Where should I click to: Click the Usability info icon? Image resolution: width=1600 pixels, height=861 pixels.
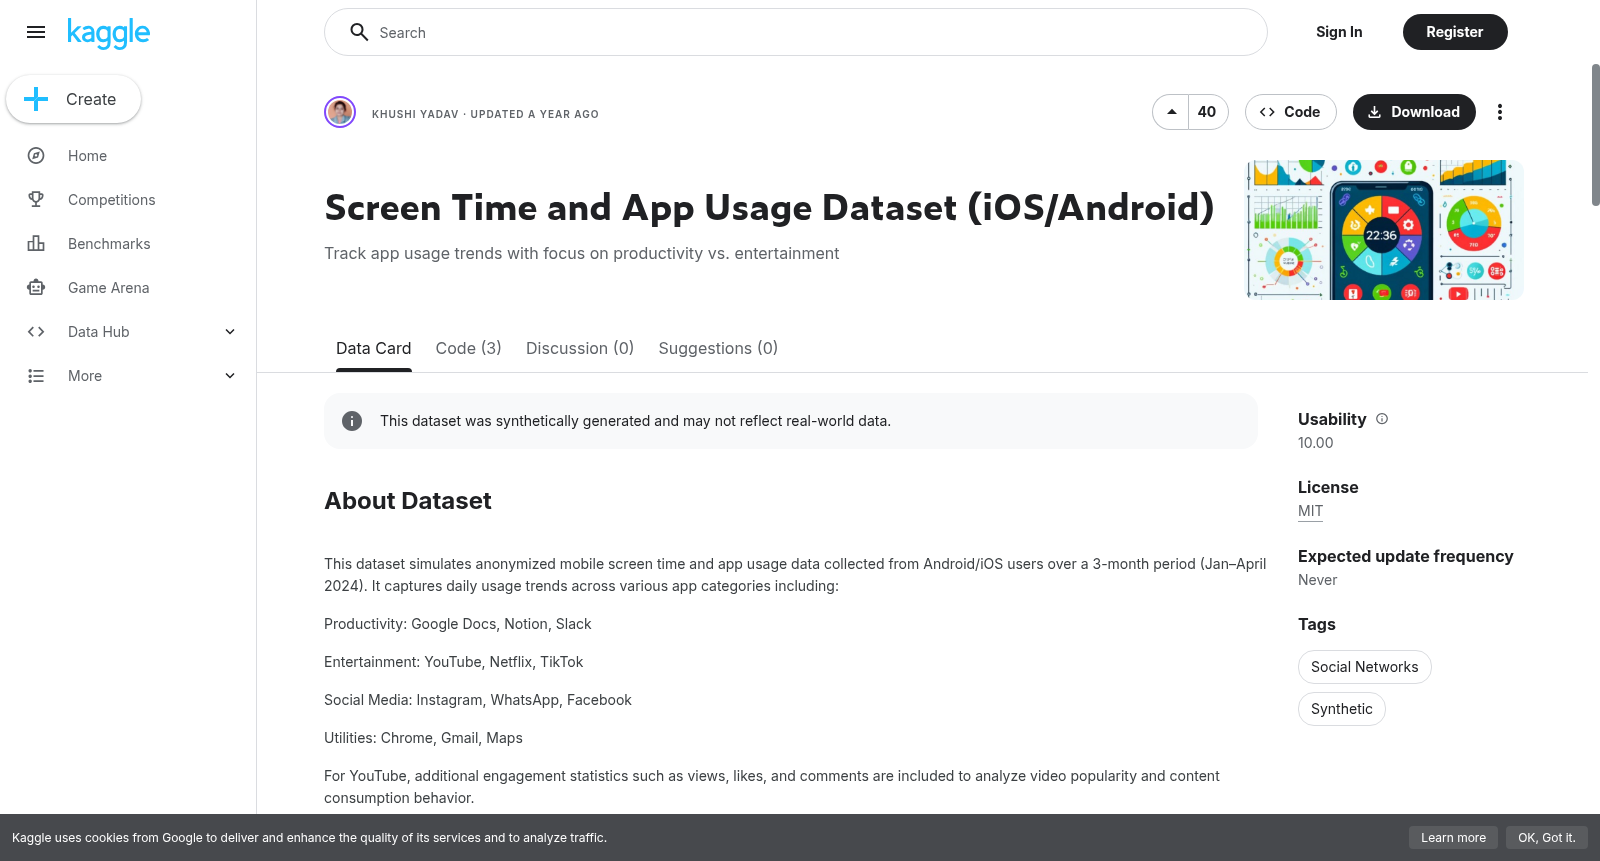[1382, 419]
